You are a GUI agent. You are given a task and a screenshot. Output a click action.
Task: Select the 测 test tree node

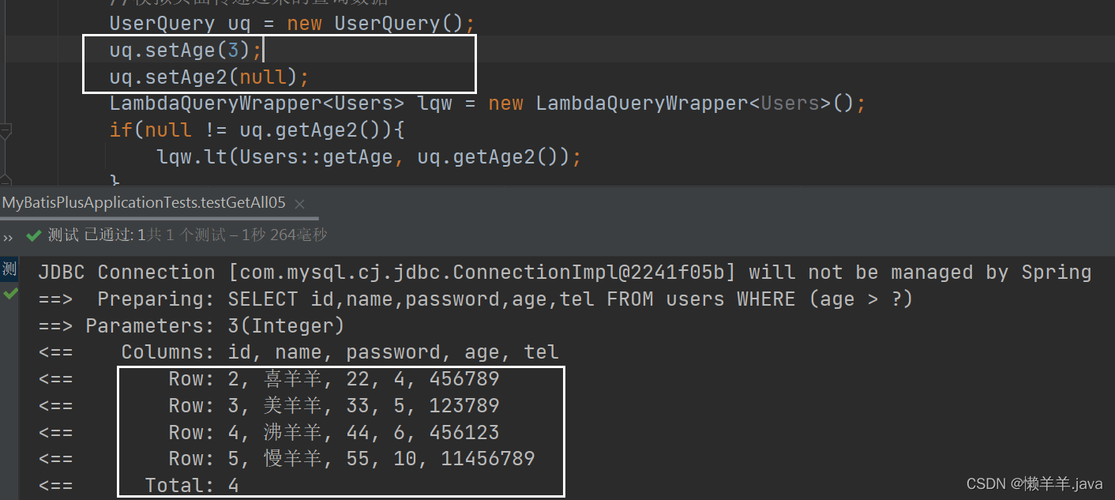click(9, 269)
